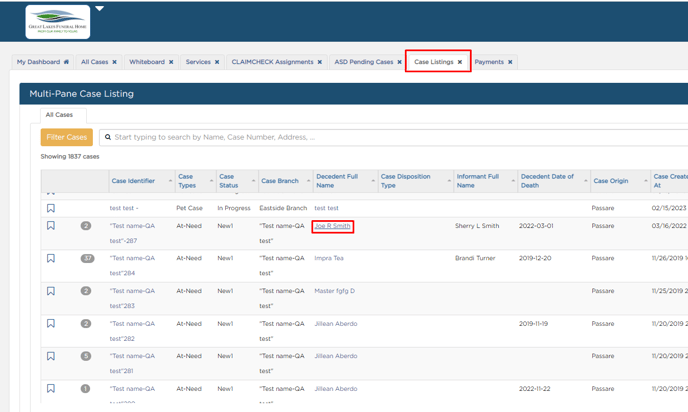The height and width of the screenshot is (412, 688).
Task: Select the In Progress status cell
Action: click(x=234, y=208)
